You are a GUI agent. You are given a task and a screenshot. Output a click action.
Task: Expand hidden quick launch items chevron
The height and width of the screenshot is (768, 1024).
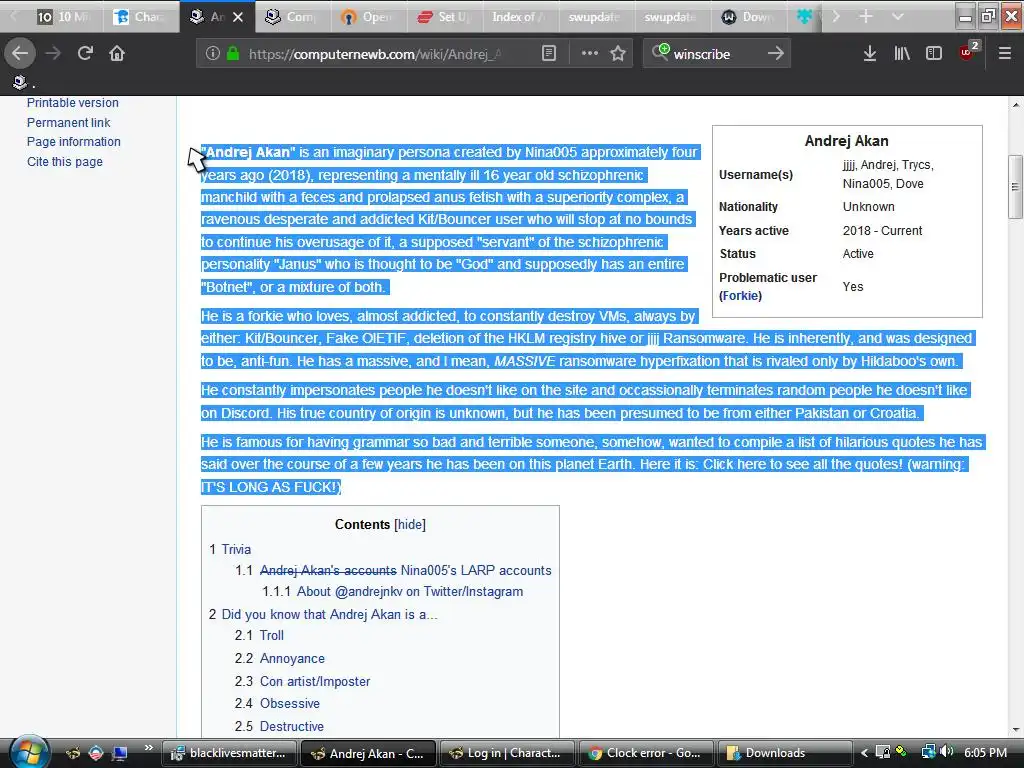point(148,748)
